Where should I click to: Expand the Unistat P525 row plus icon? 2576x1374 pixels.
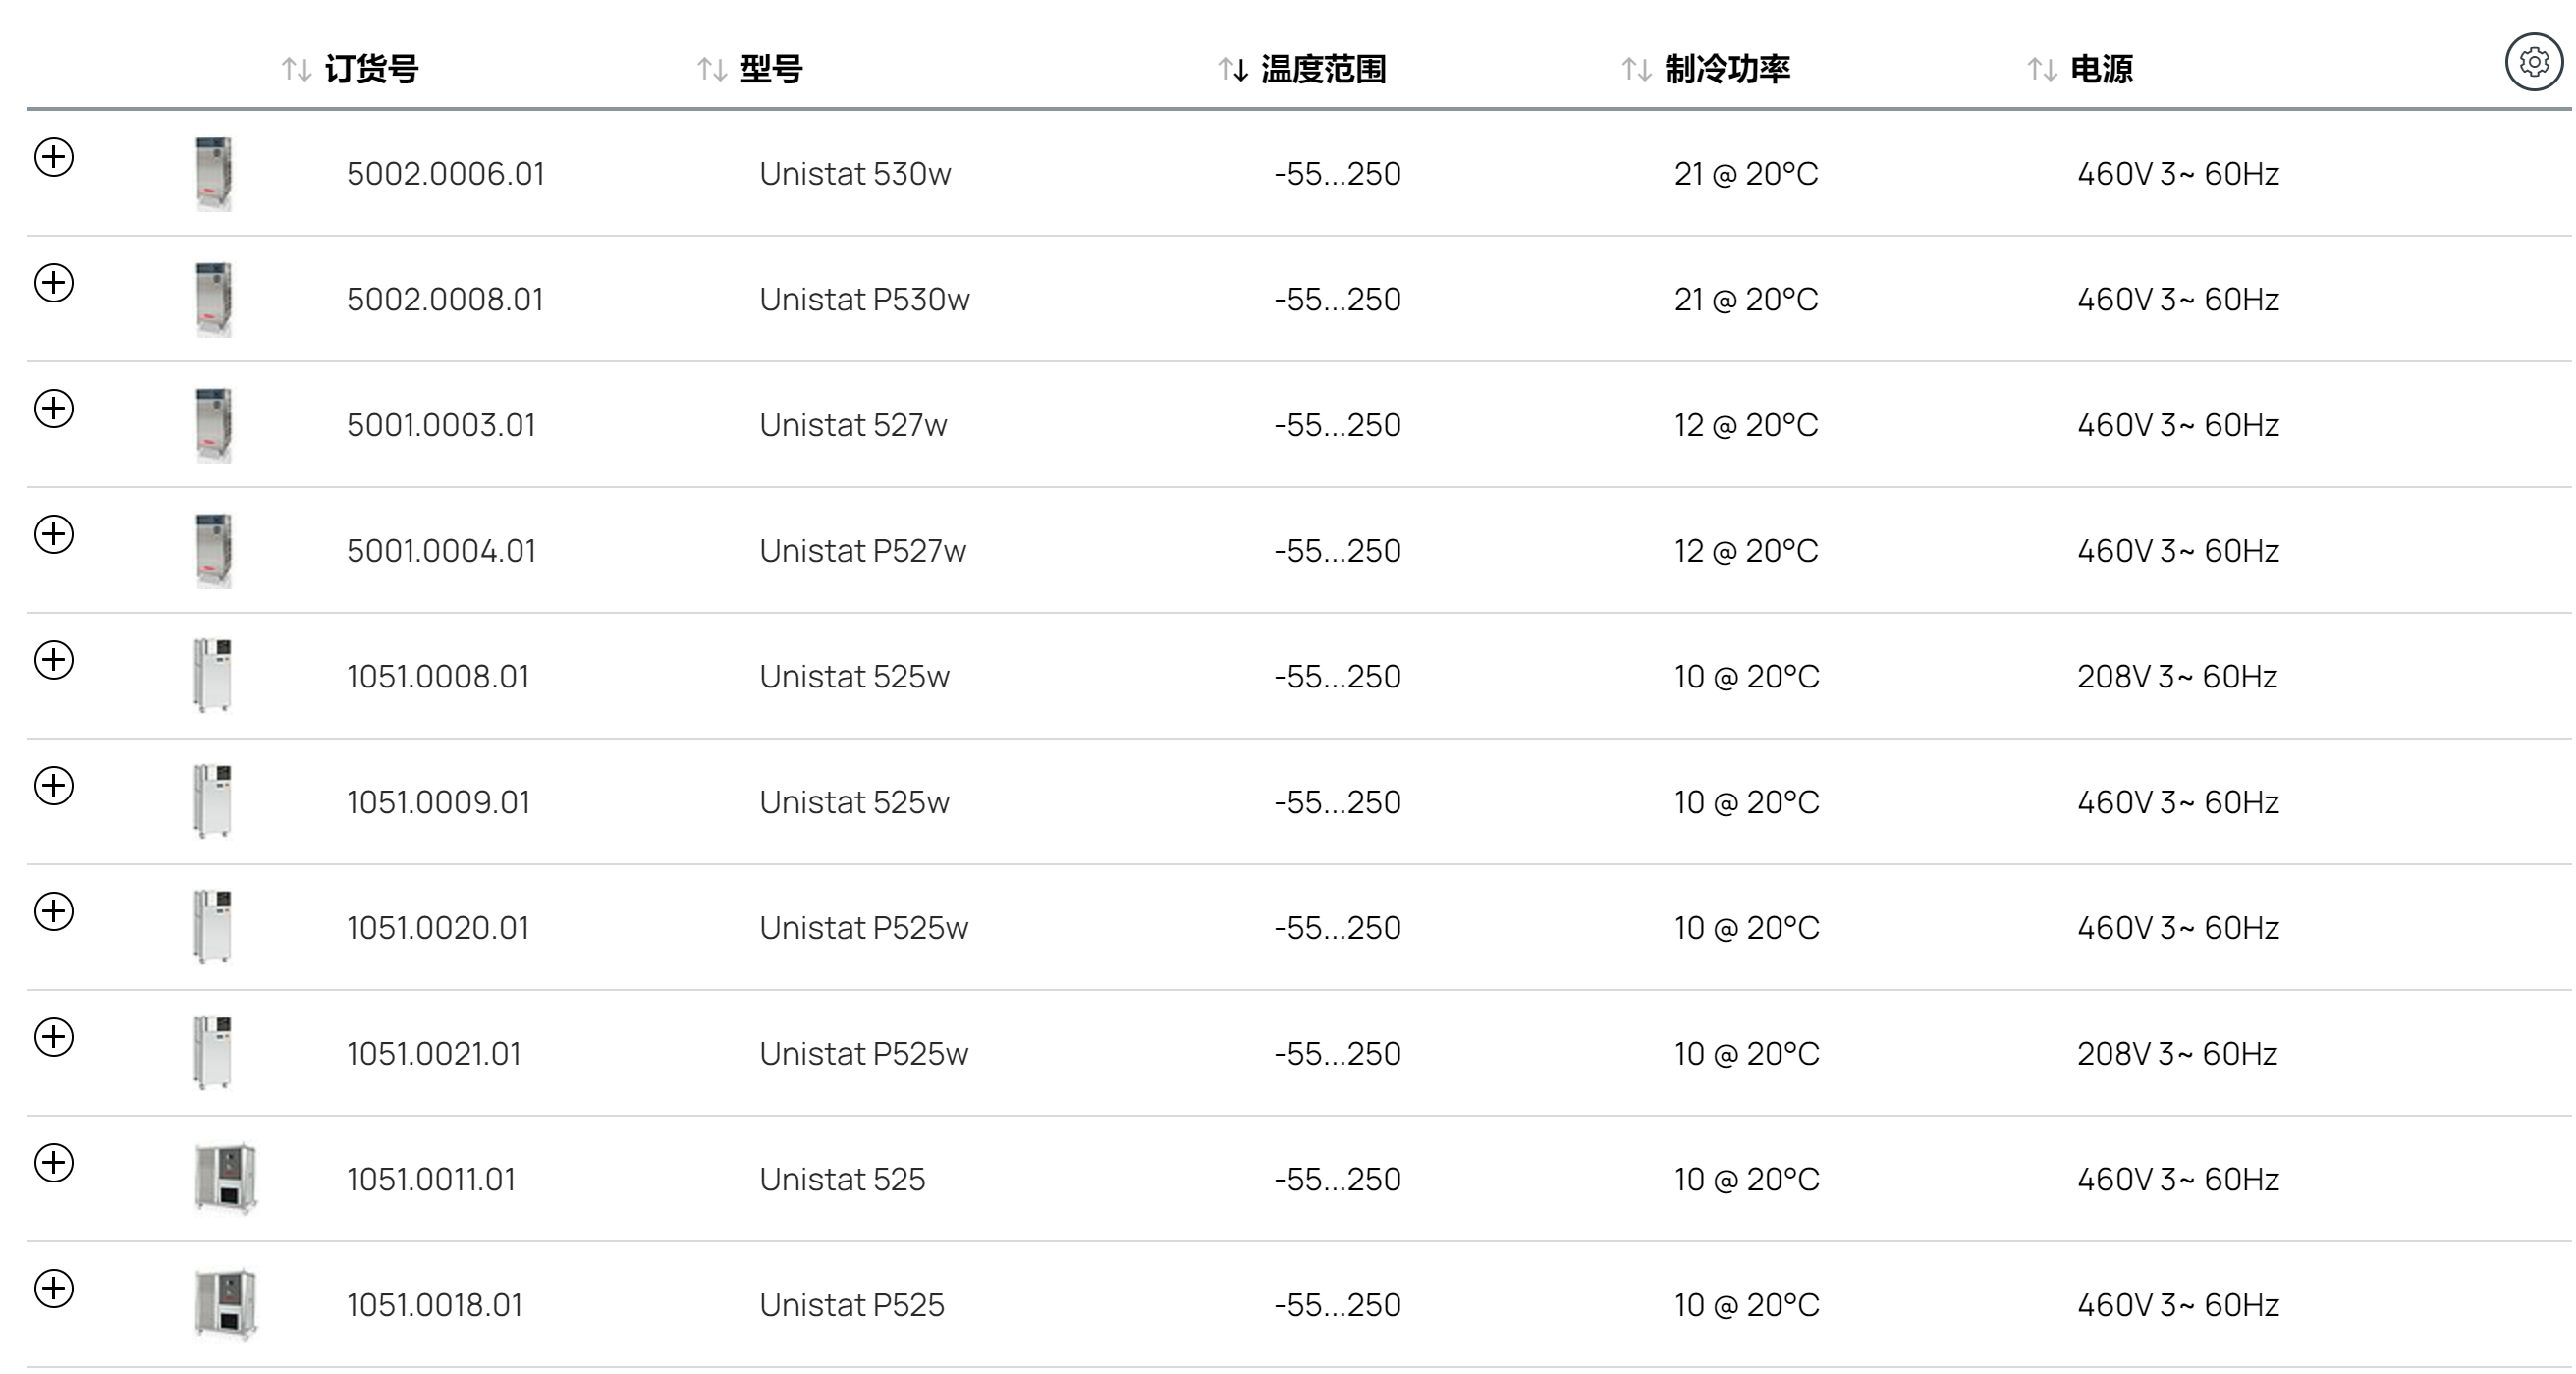(54, 1289)
